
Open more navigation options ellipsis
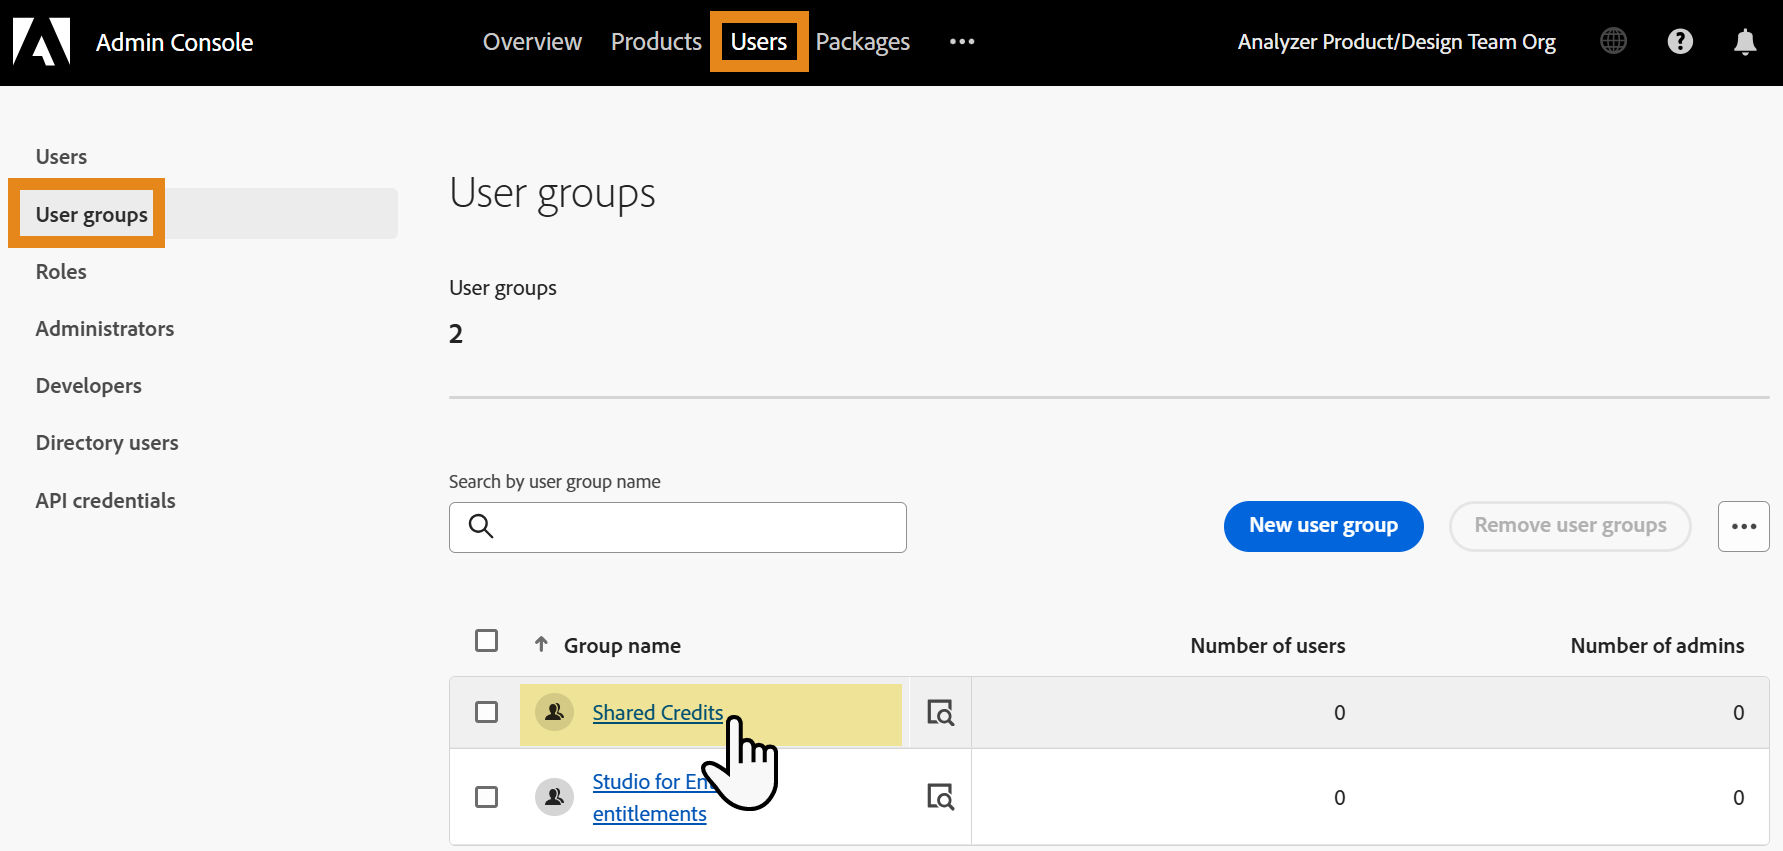click(x=962, y=41)
